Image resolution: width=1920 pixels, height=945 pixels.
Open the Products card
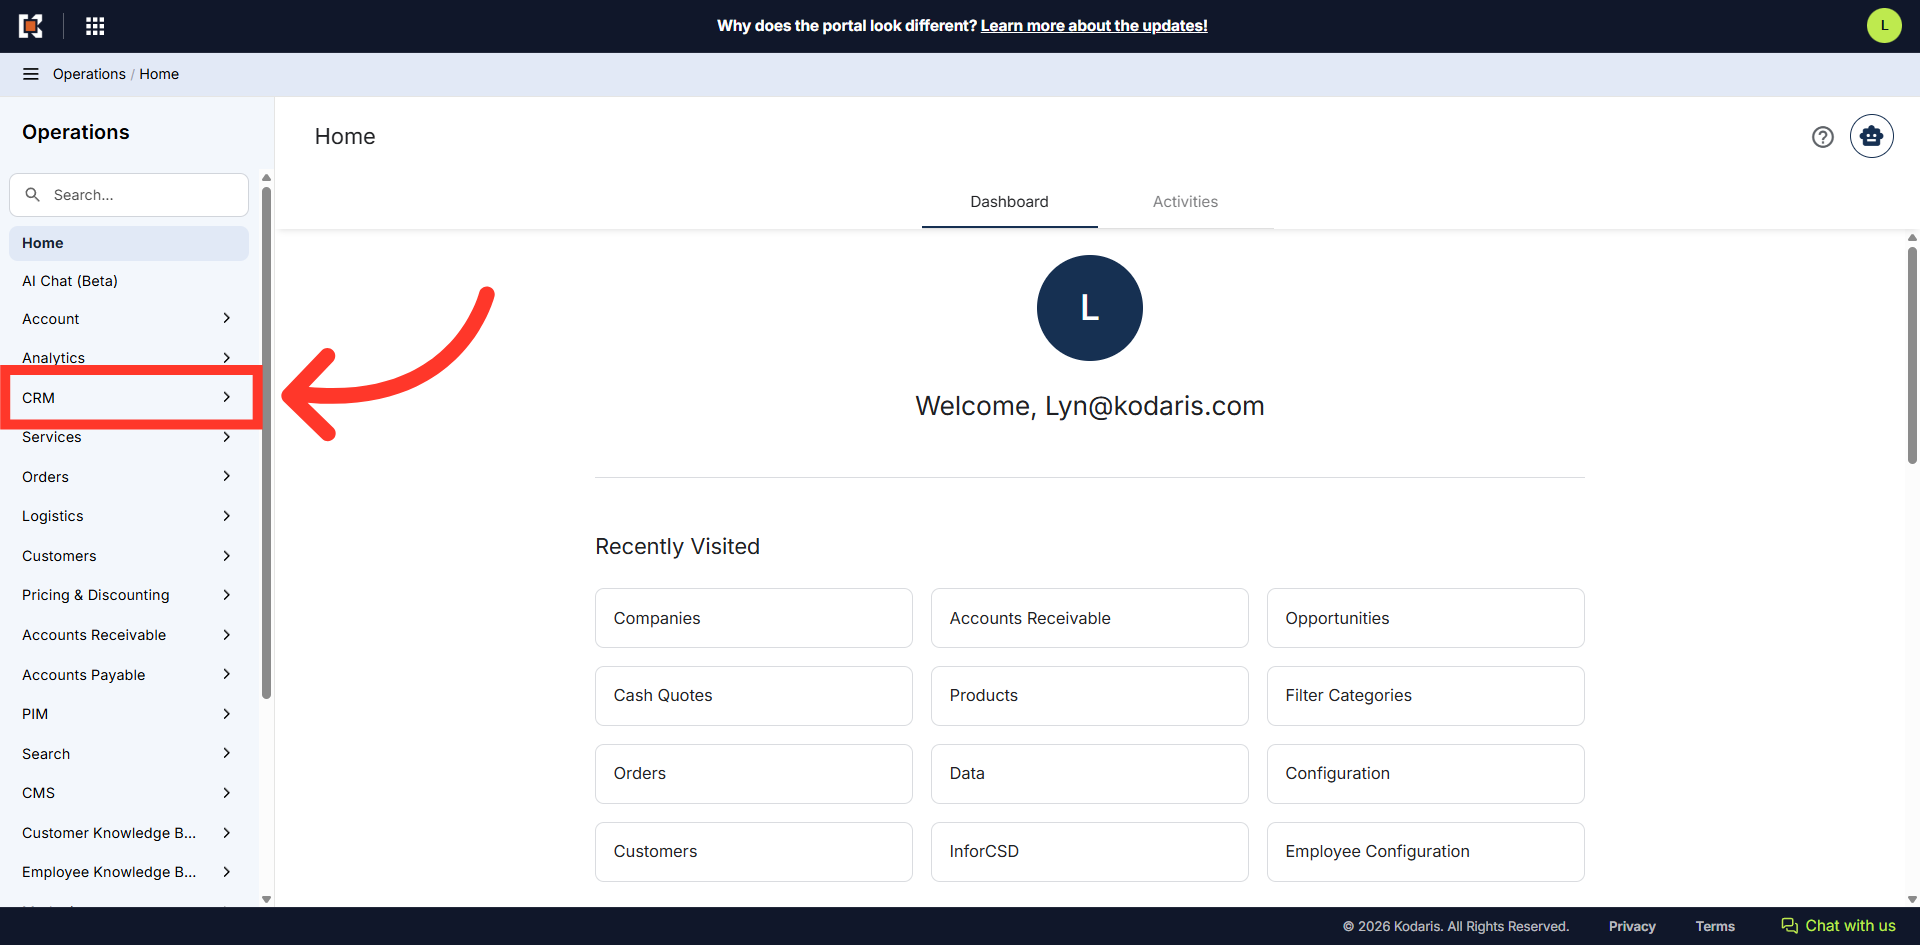pyautogui.click(x=1090, y=696)
